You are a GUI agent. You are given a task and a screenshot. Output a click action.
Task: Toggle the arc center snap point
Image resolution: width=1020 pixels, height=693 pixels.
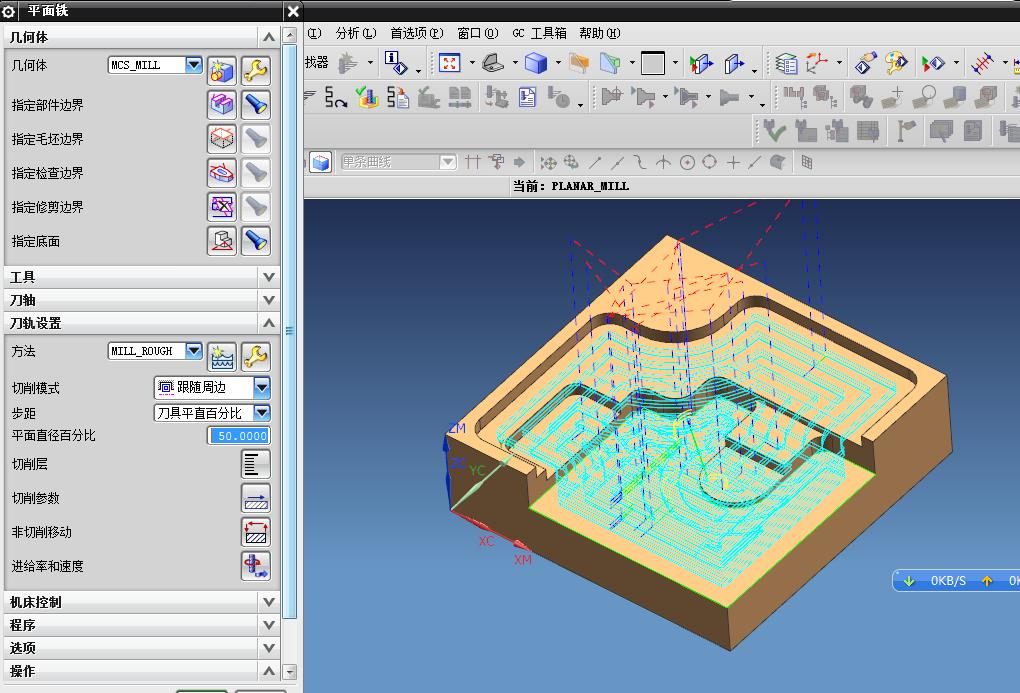(x=687, y=162)
